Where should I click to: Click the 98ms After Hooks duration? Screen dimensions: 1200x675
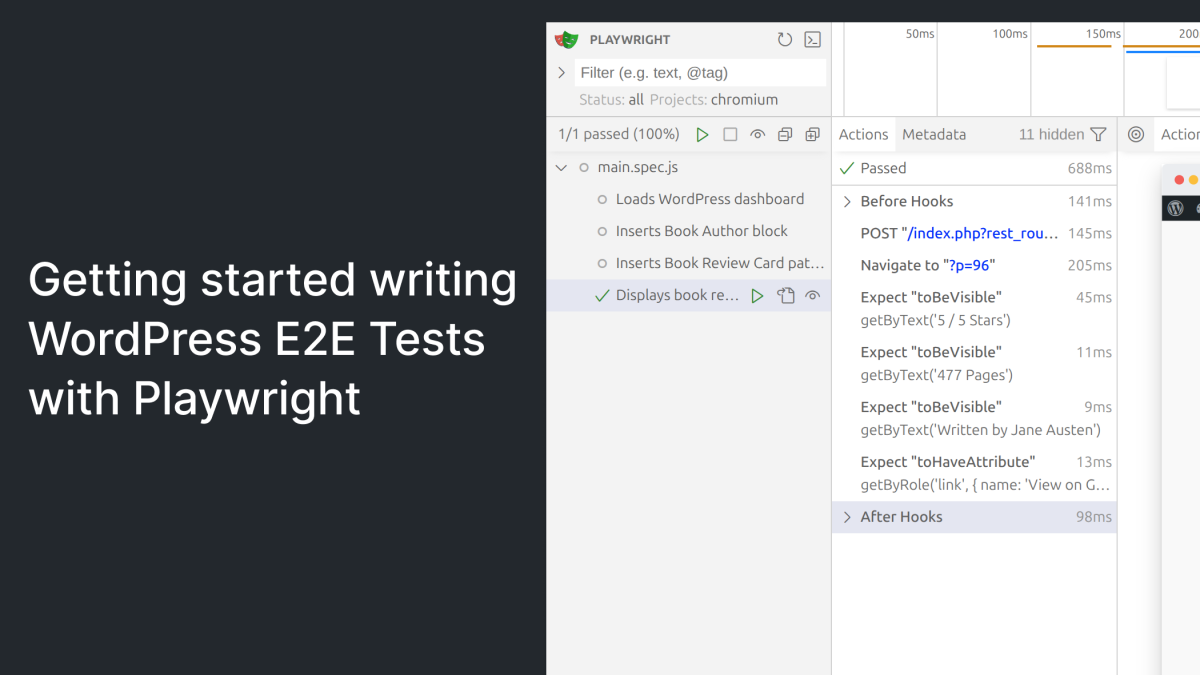1094,517
